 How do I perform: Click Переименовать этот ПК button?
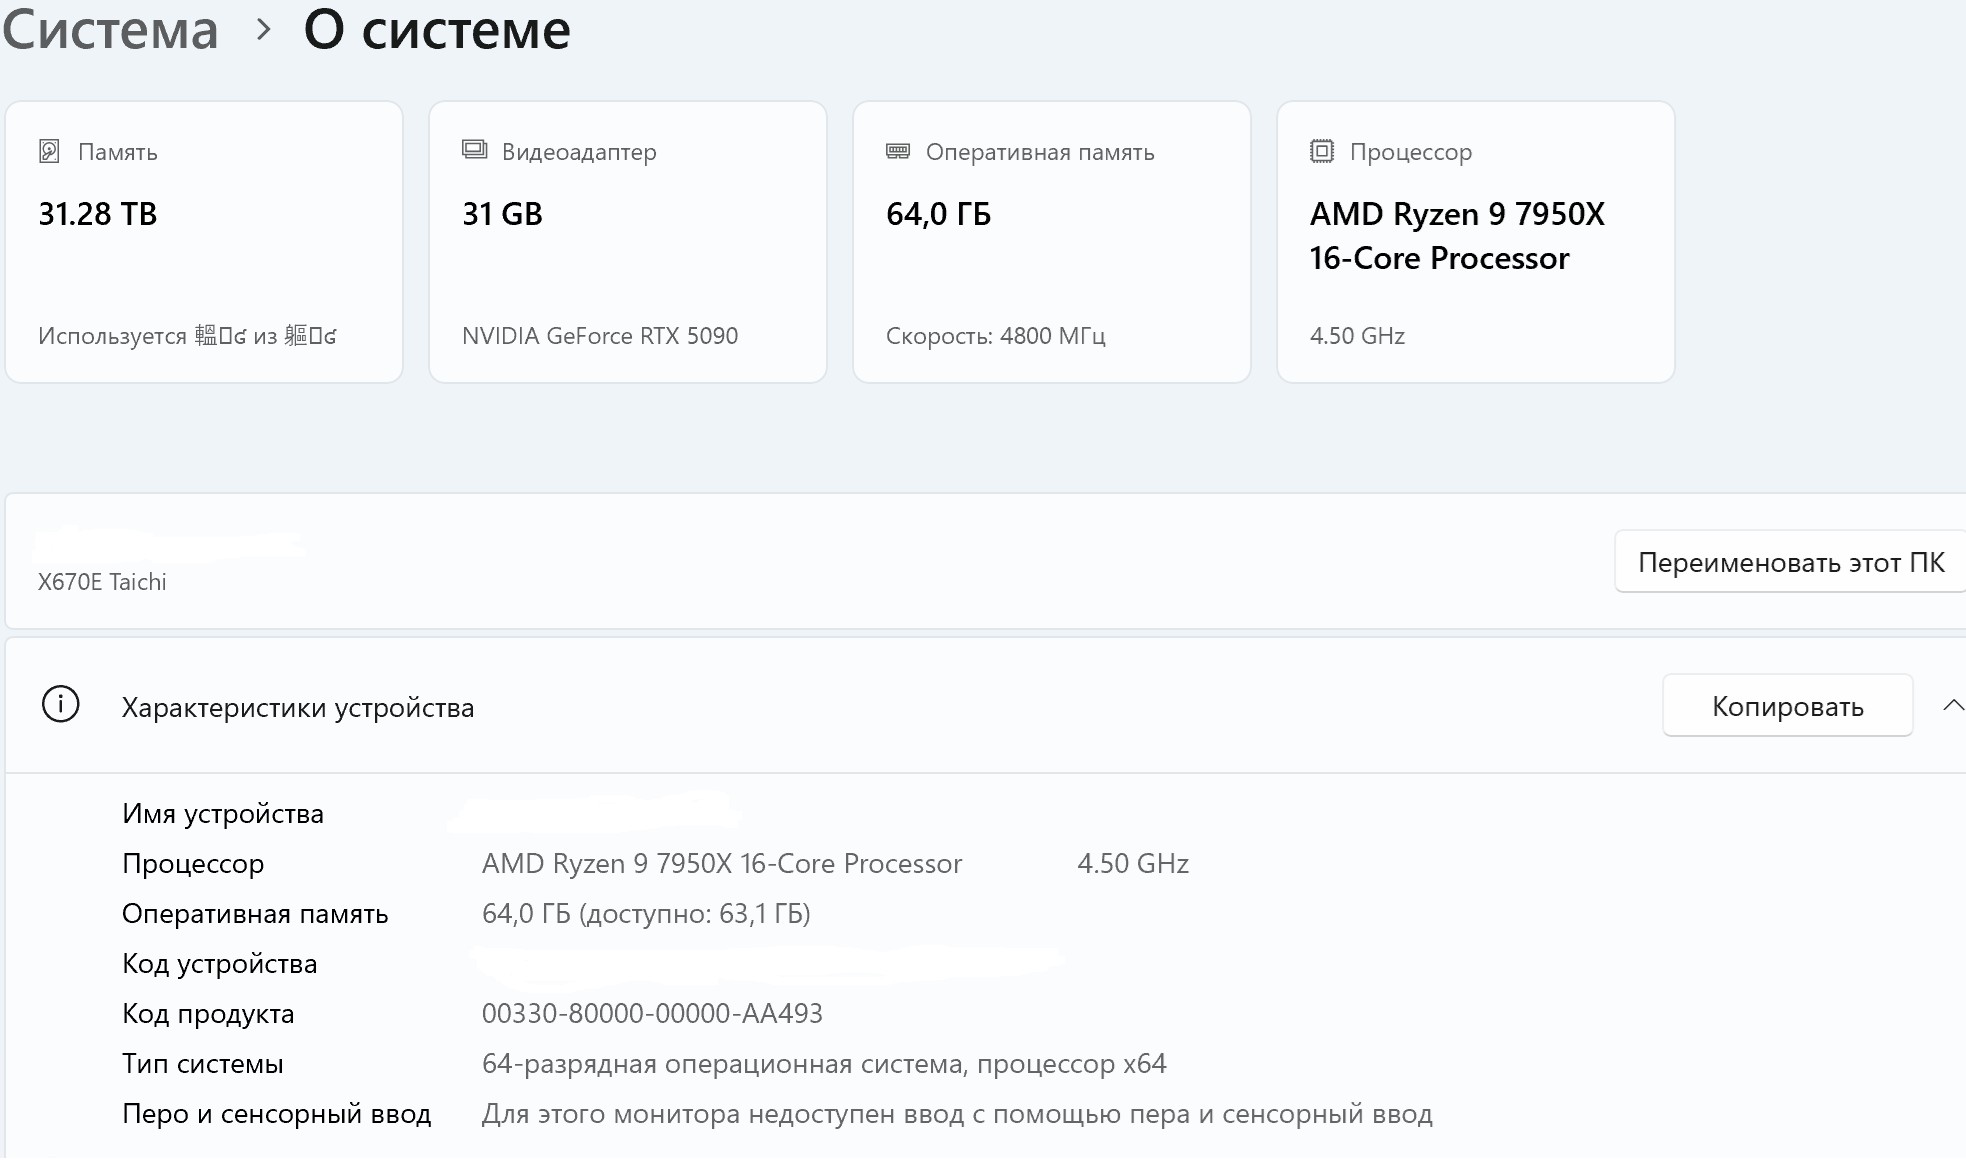(x=1791, y=562)
